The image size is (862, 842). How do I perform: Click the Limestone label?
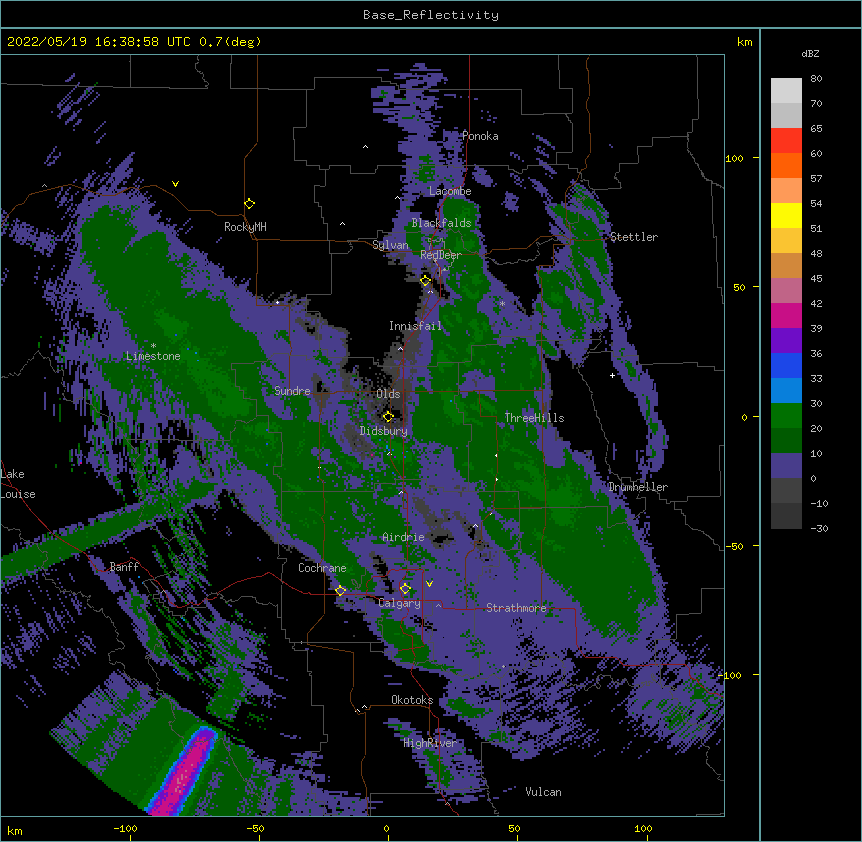pyautogui.click(x=153, y=356)
